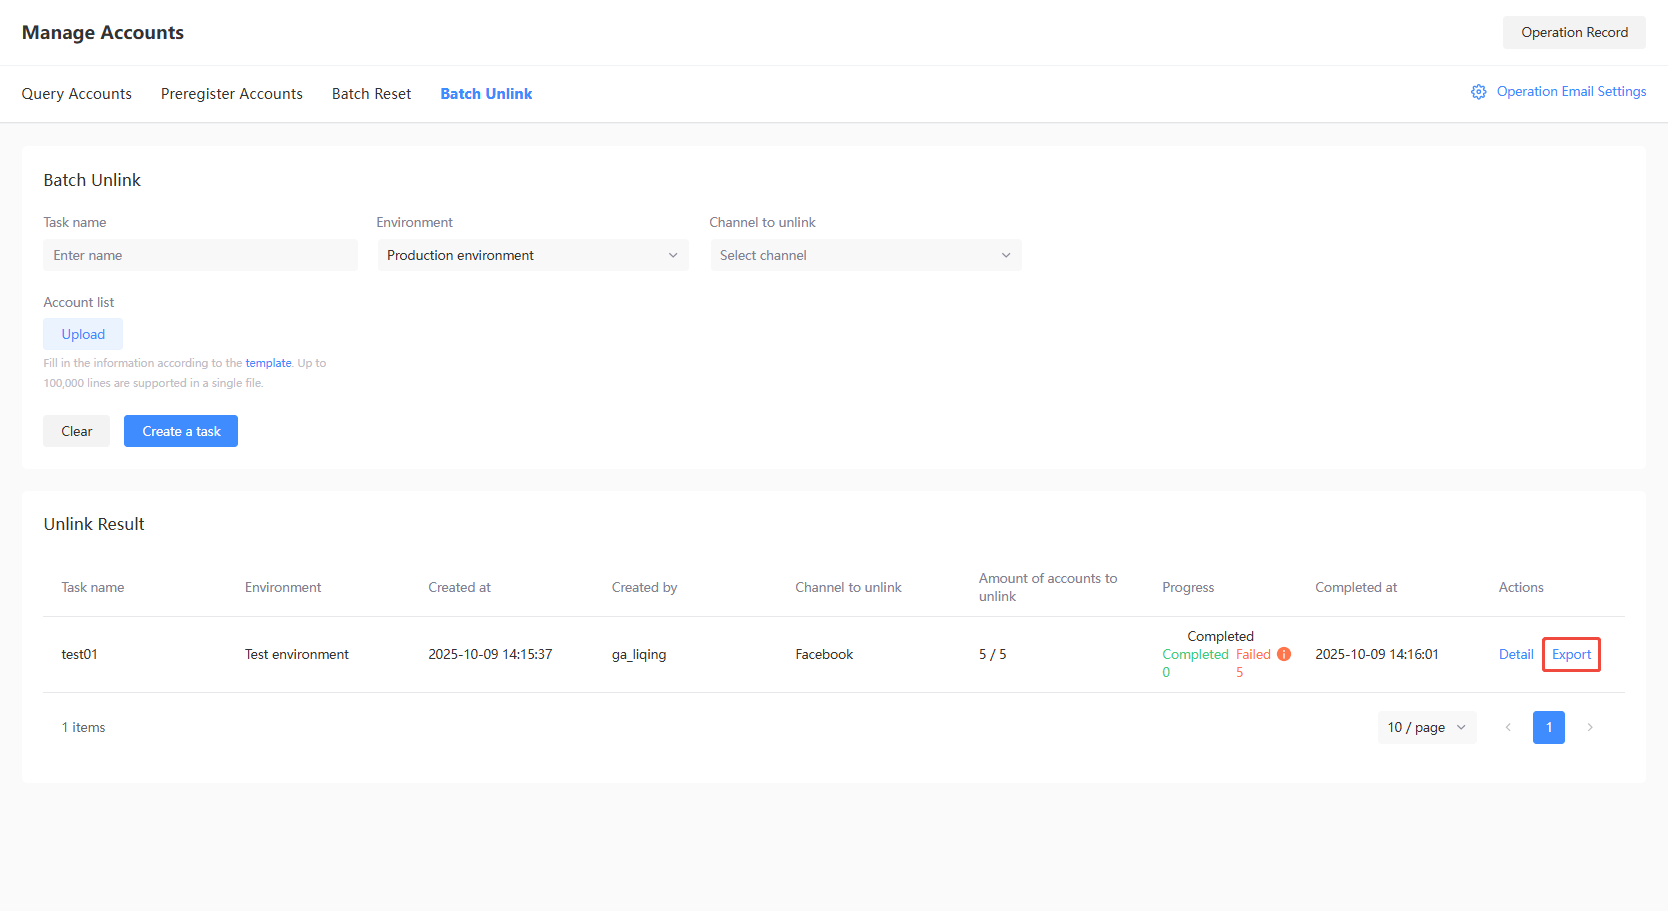View Detail for task test01
This screenshot has width=1668, height=911.
pos(1515,654)
